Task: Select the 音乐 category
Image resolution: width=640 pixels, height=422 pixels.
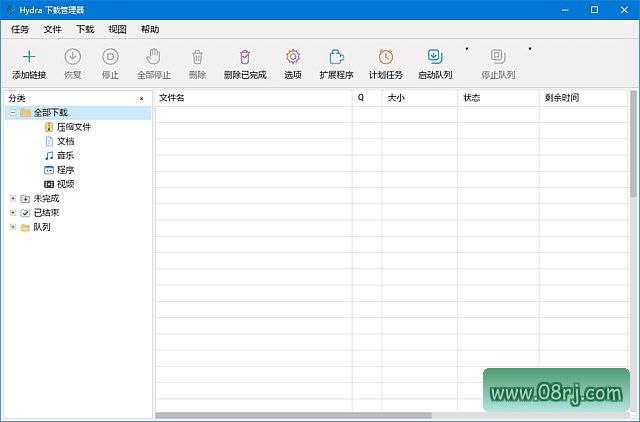Action: click(x=65, y=155)
